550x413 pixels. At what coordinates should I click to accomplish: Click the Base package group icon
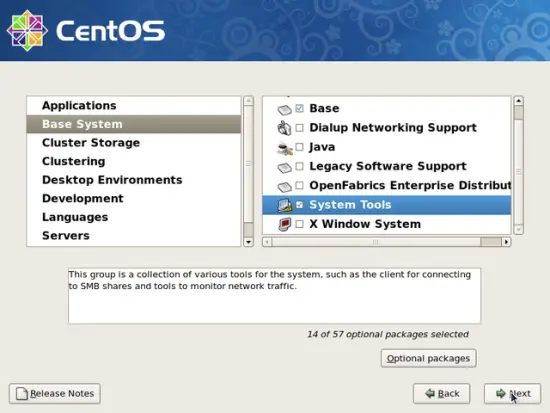[x=284, y=110]
